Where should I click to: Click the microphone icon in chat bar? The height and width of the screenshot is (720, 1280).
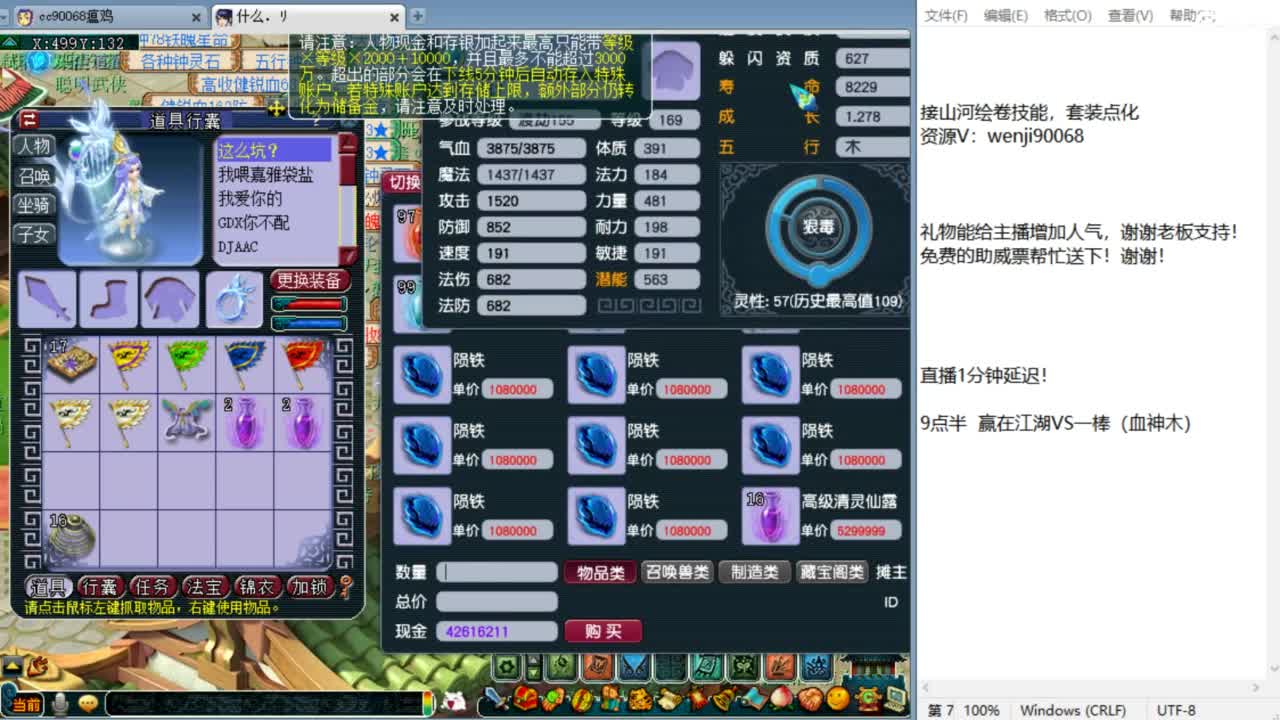60,704
